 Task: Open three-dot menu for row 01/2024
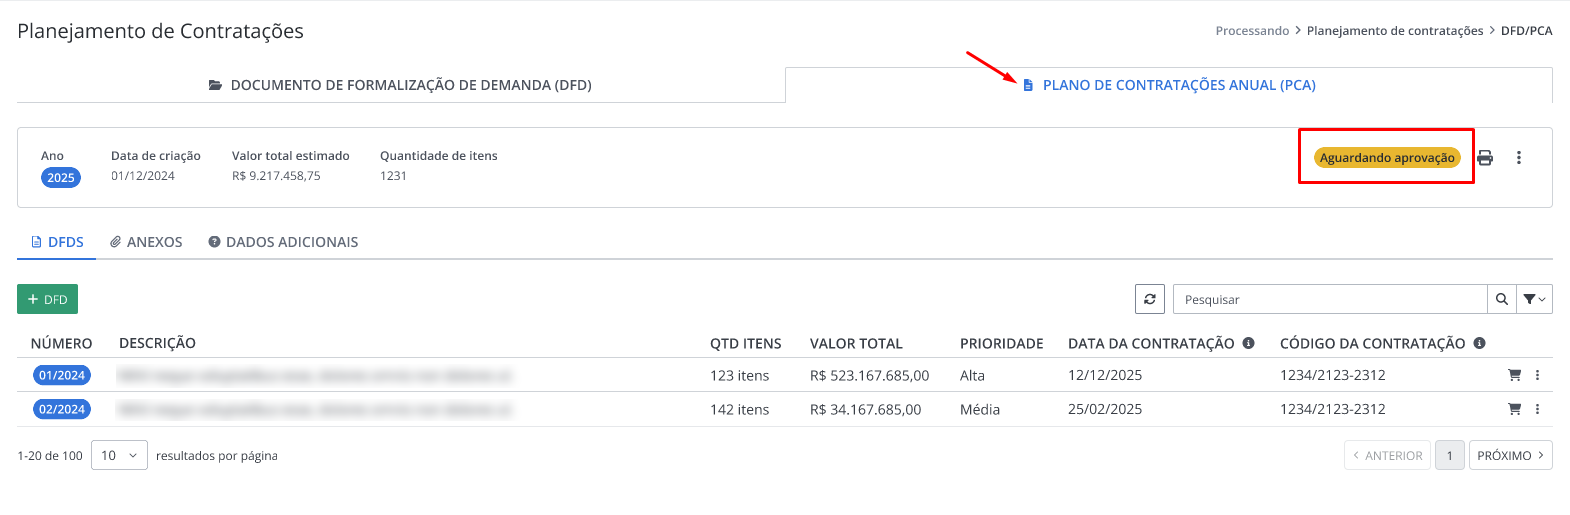pyautogui.click(x=1537, y=375)
